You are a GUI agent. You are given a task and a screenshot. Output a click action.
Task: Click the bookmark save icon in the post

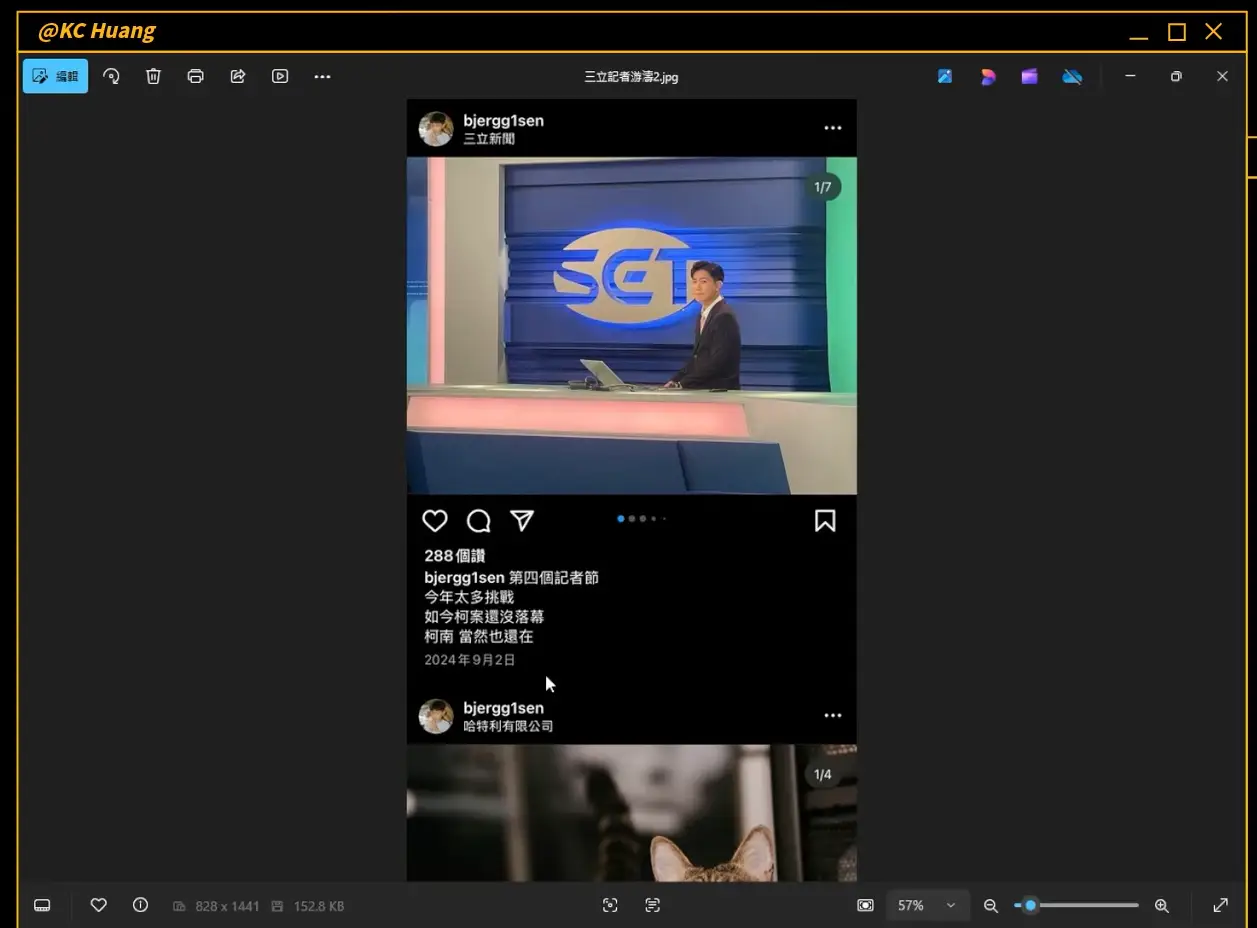(825, 521)
